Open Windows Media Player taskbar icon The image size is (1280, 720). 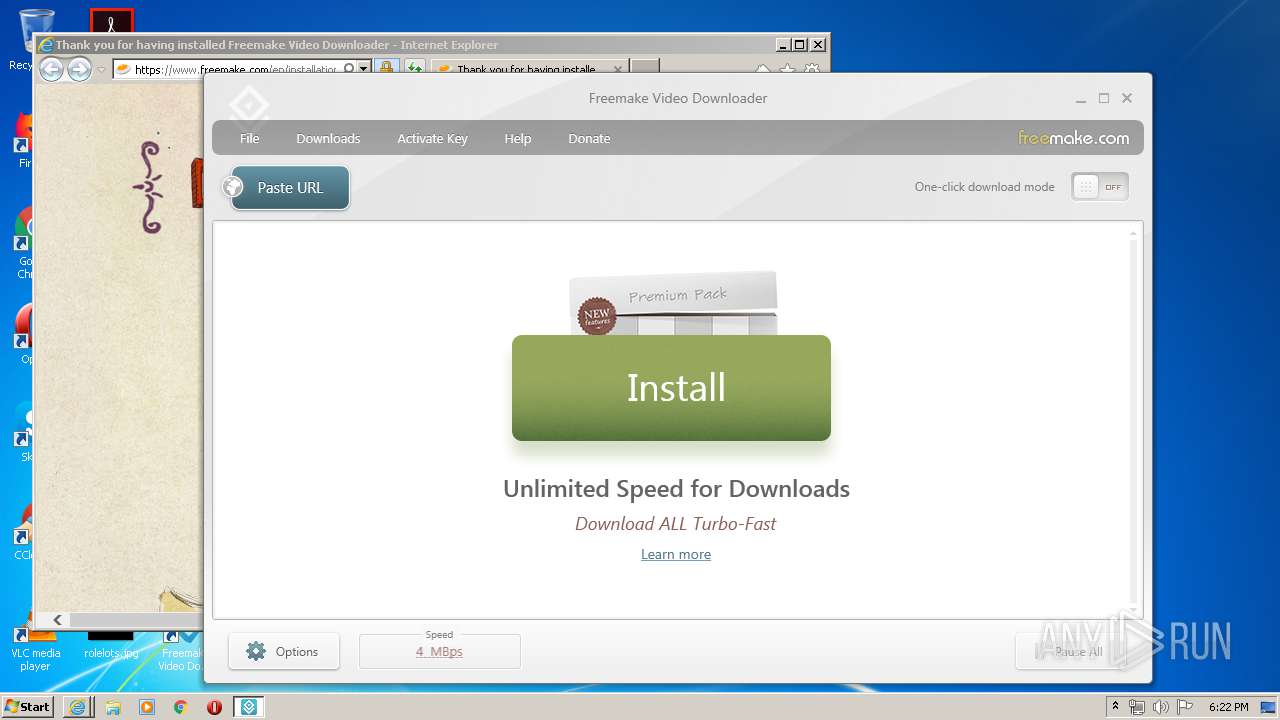tap(147, 707)
